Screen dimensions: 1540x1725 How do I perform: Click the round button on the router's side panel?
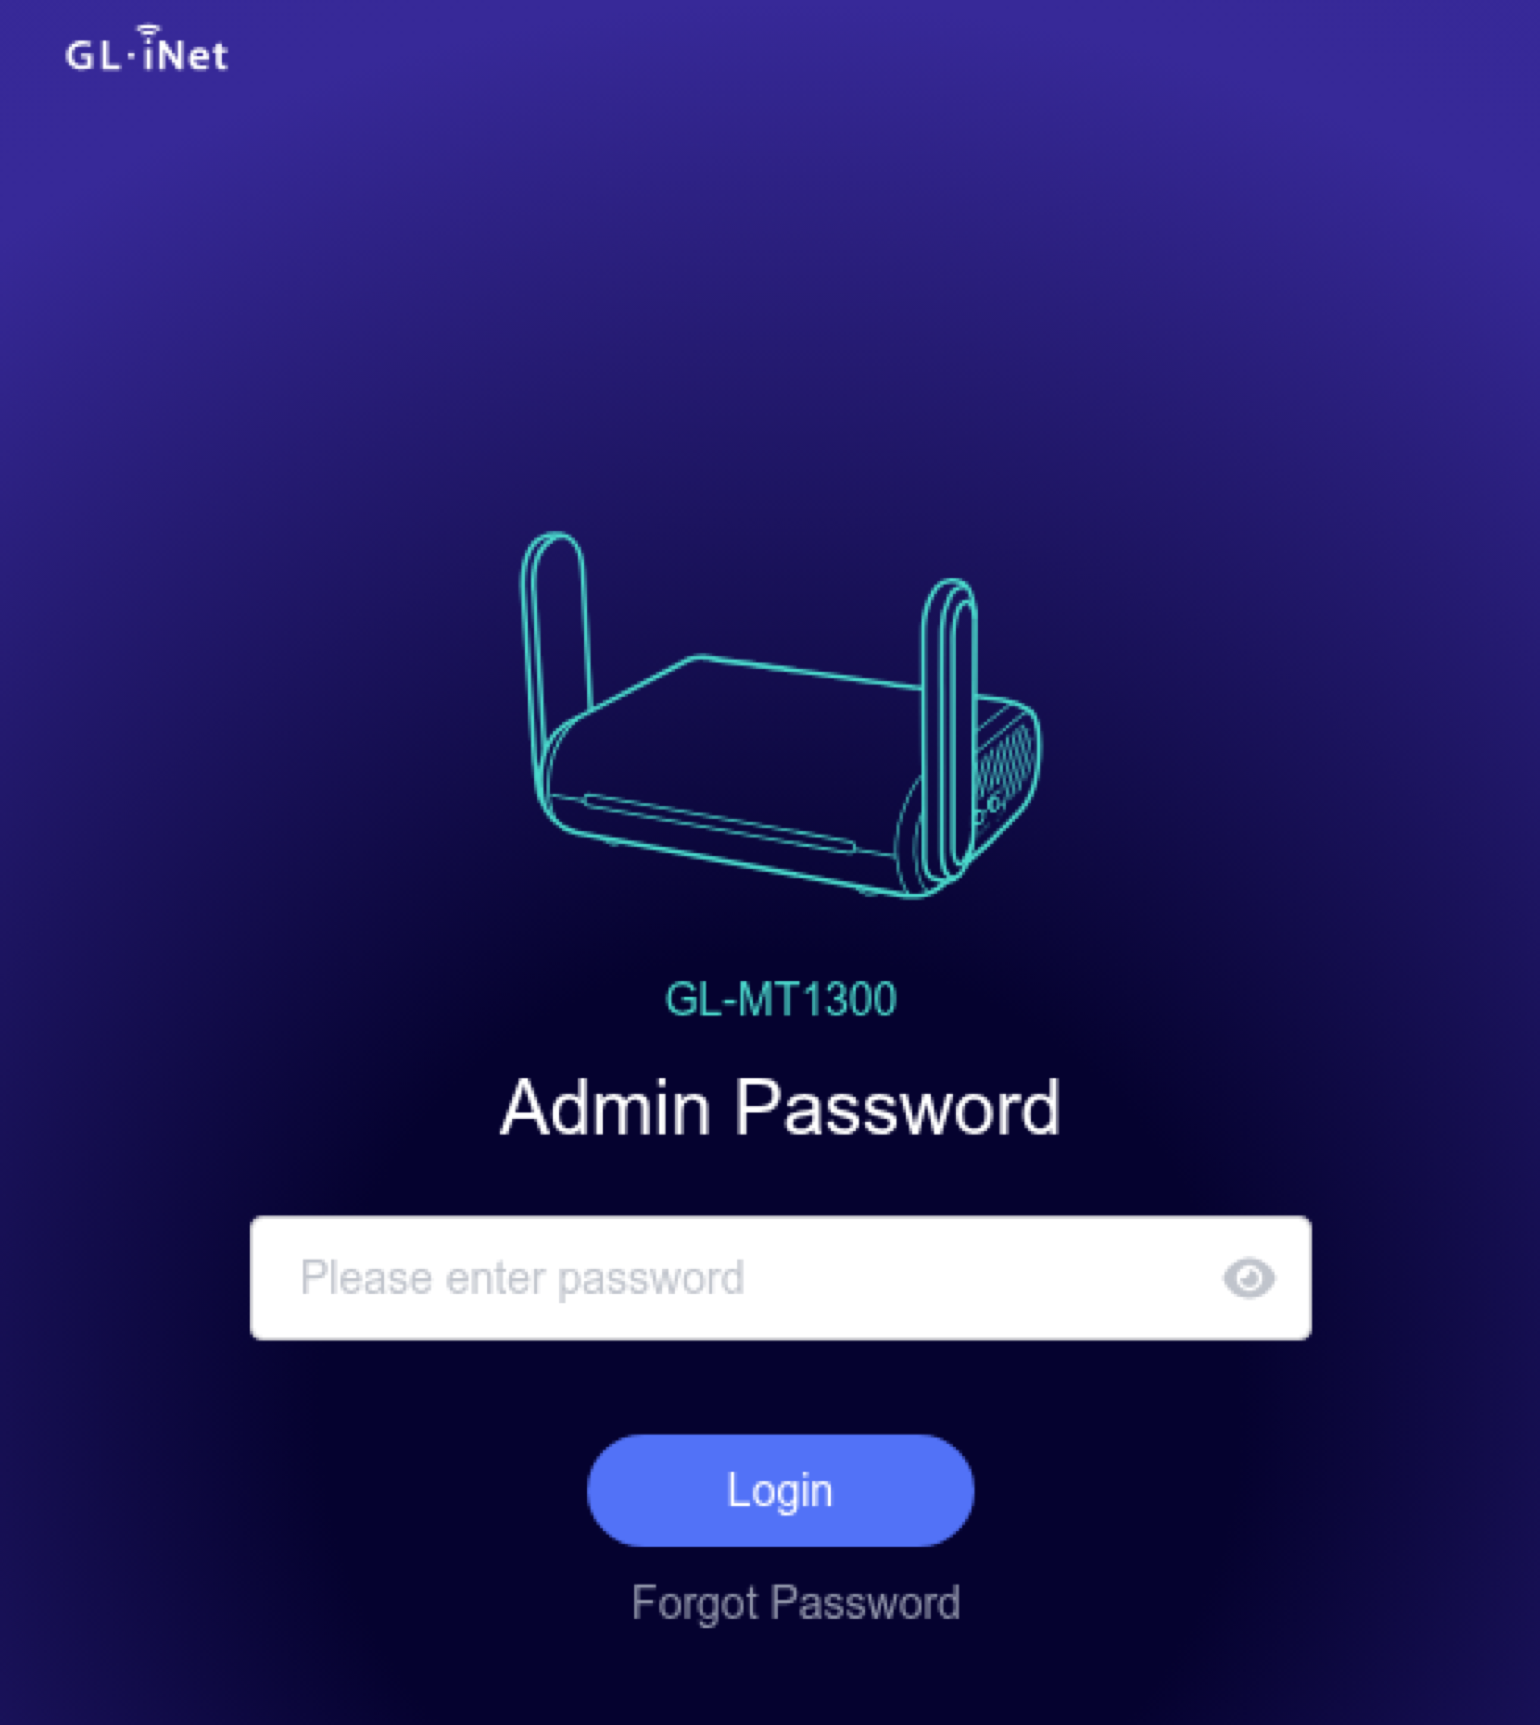(x=994, y=803)
